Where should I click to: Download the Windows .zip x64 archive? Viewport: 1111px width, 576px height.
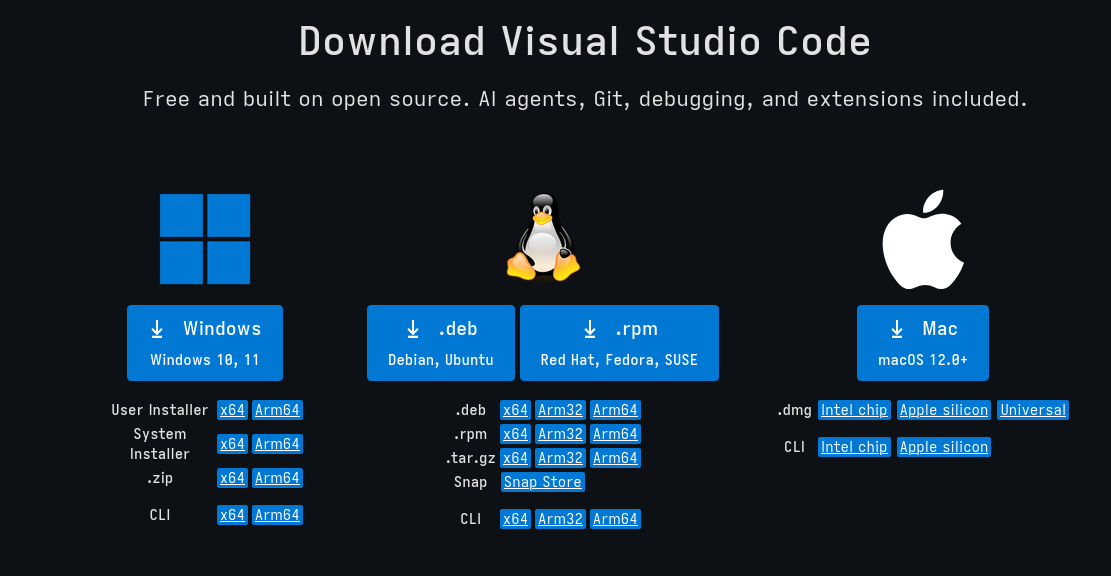coord(232,478)
